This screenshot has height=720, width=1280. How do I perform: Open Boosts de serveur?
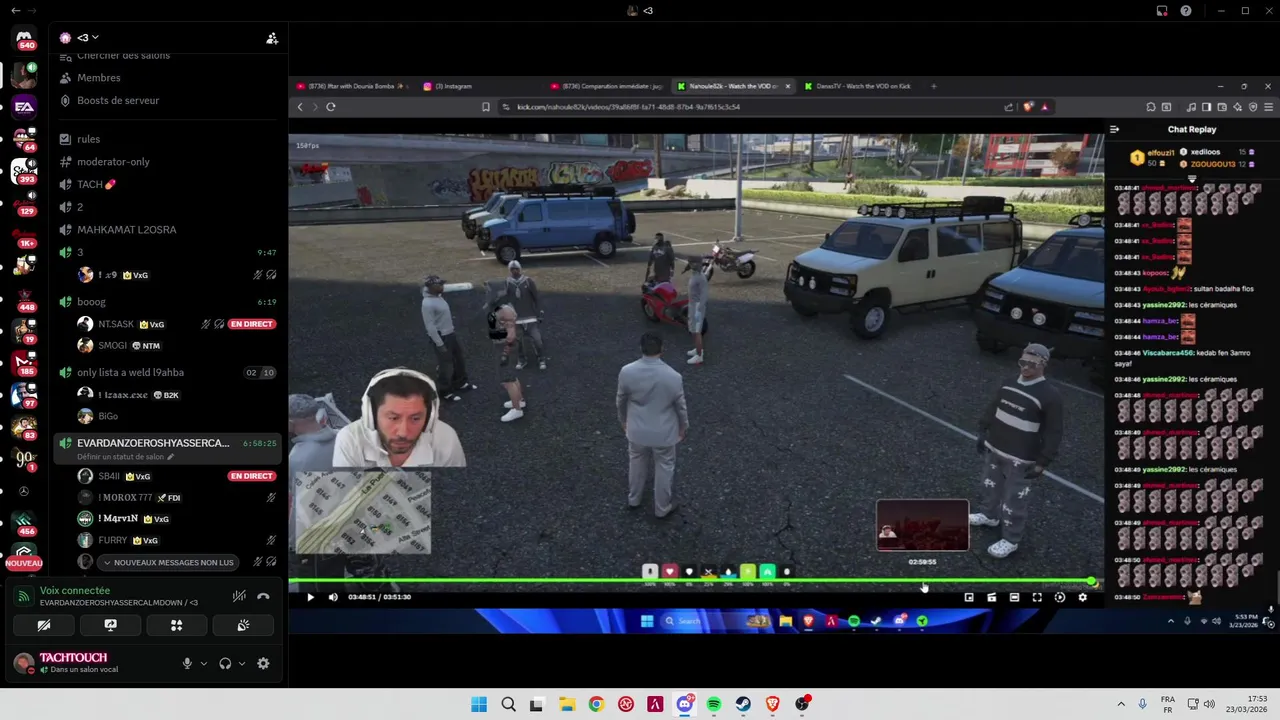click(118, 100)
